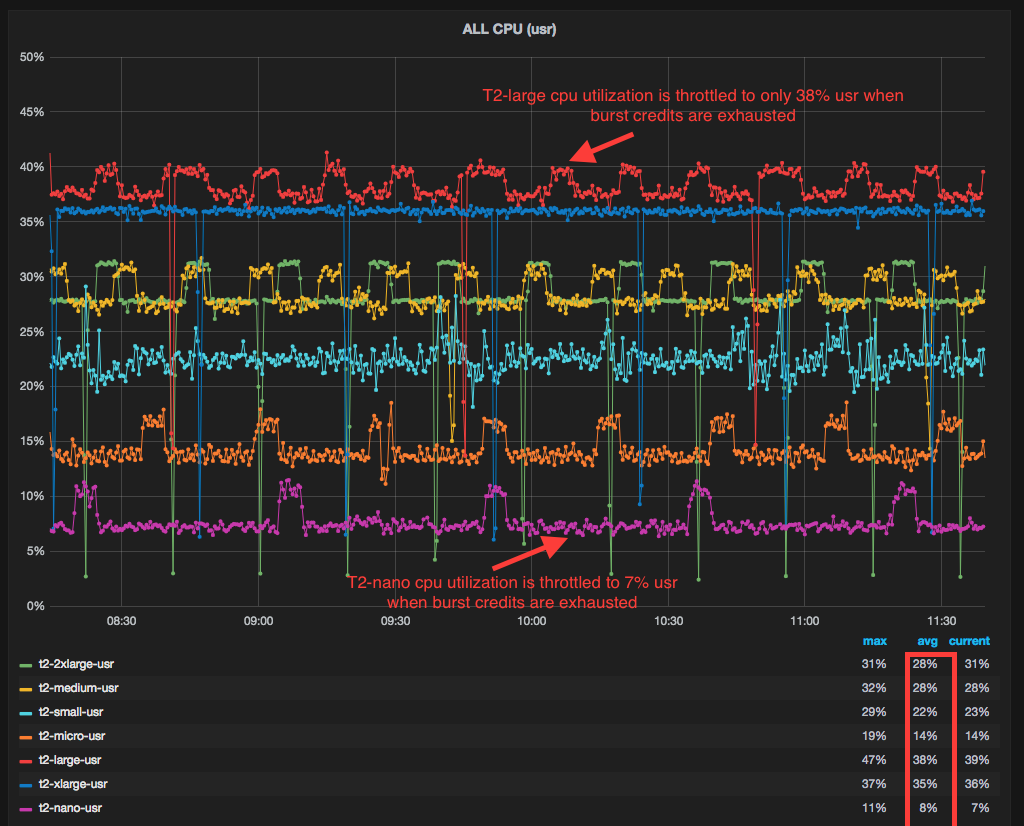Image resolution: width=1024 pixels, height=826 pixels.
Task: Click the 10:00 time axis label
Action: tap(531, 621)
